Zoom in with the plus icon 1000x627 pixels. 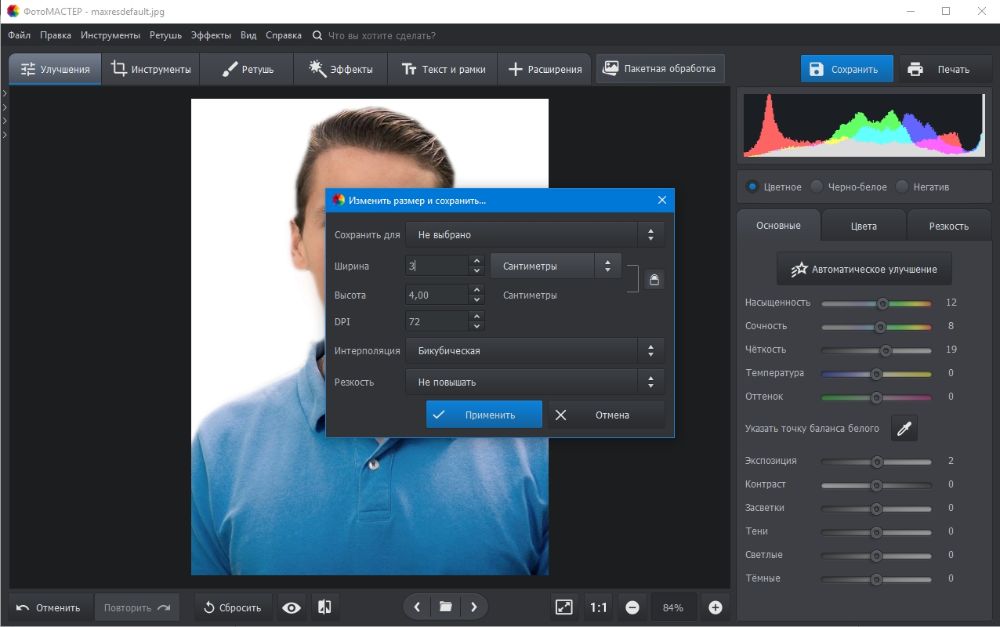click(x=715, y=607)
